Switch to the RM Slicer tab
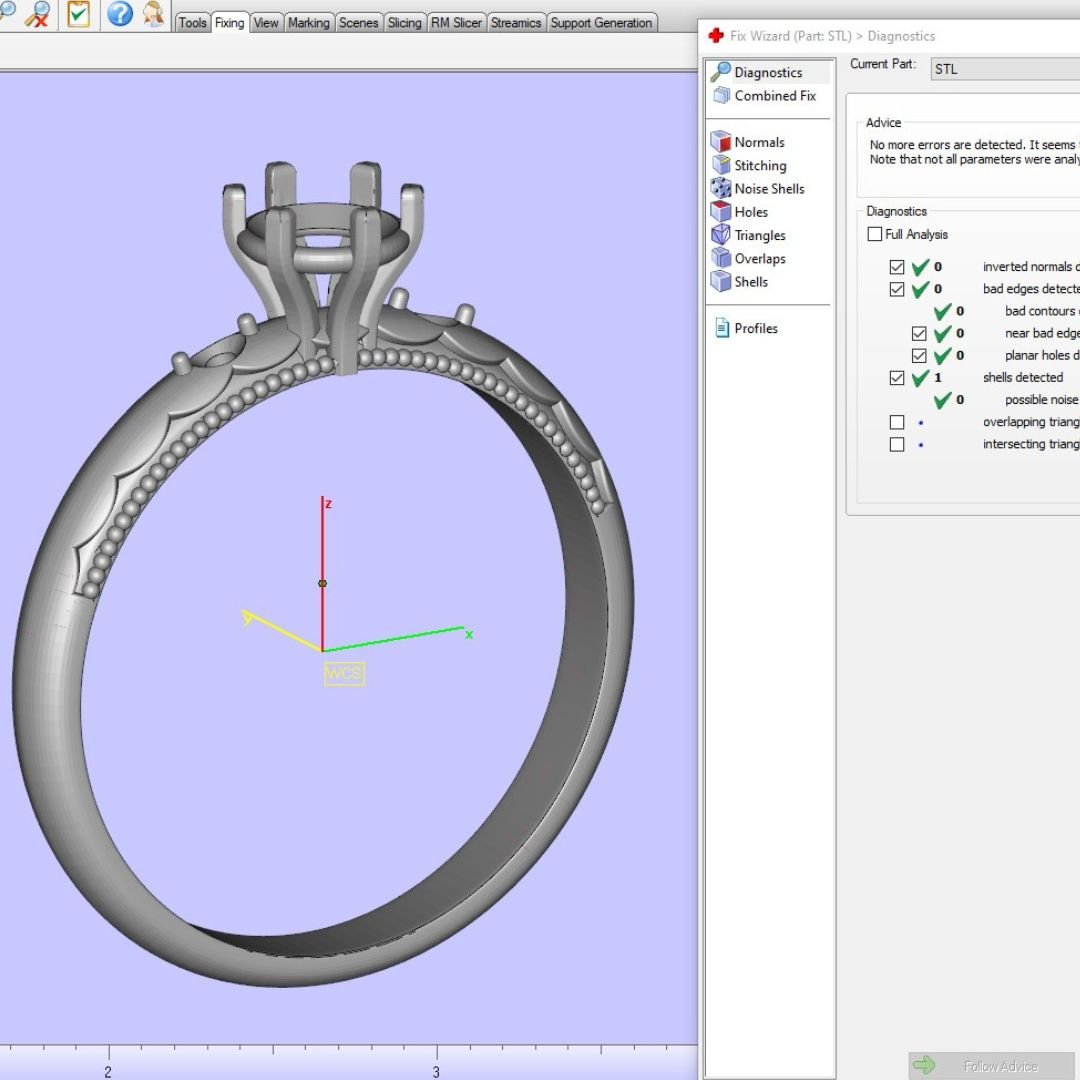This screenshot has height=1080, width=1080. click(456, 23)
